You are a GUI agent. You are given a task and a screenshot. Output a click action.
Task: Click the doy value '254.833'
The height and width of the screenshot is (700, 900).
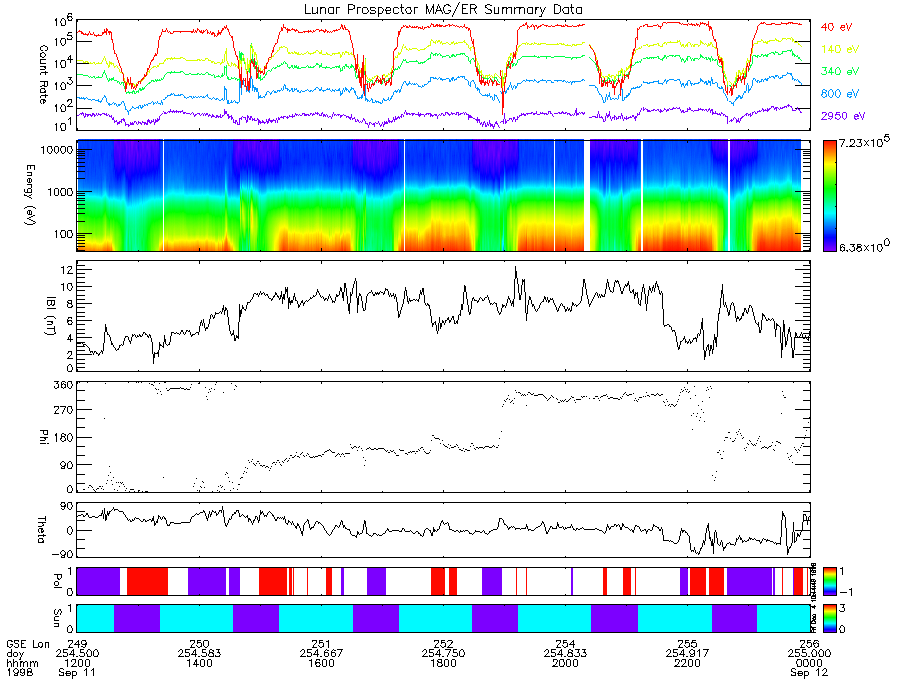click(x=566, y=654)
